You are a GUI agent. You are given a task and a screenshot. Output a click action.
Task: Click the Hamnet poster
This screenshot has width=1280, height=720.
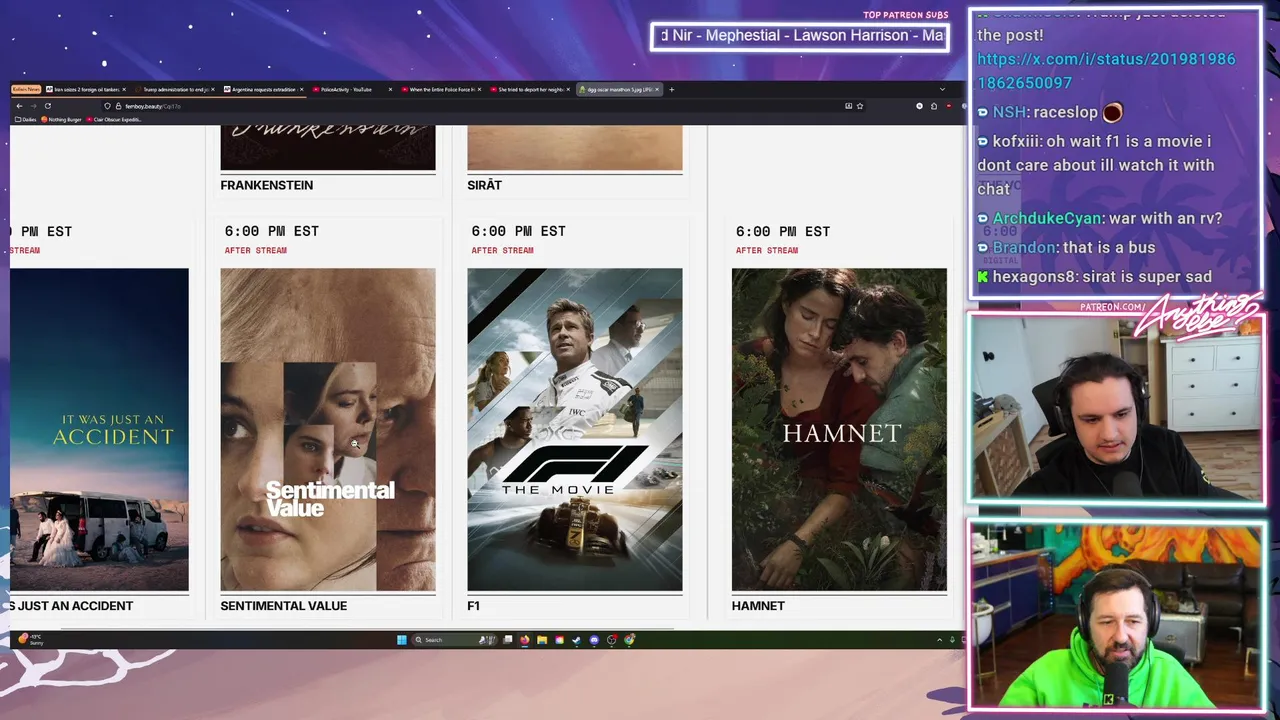(x=839, y=429)
